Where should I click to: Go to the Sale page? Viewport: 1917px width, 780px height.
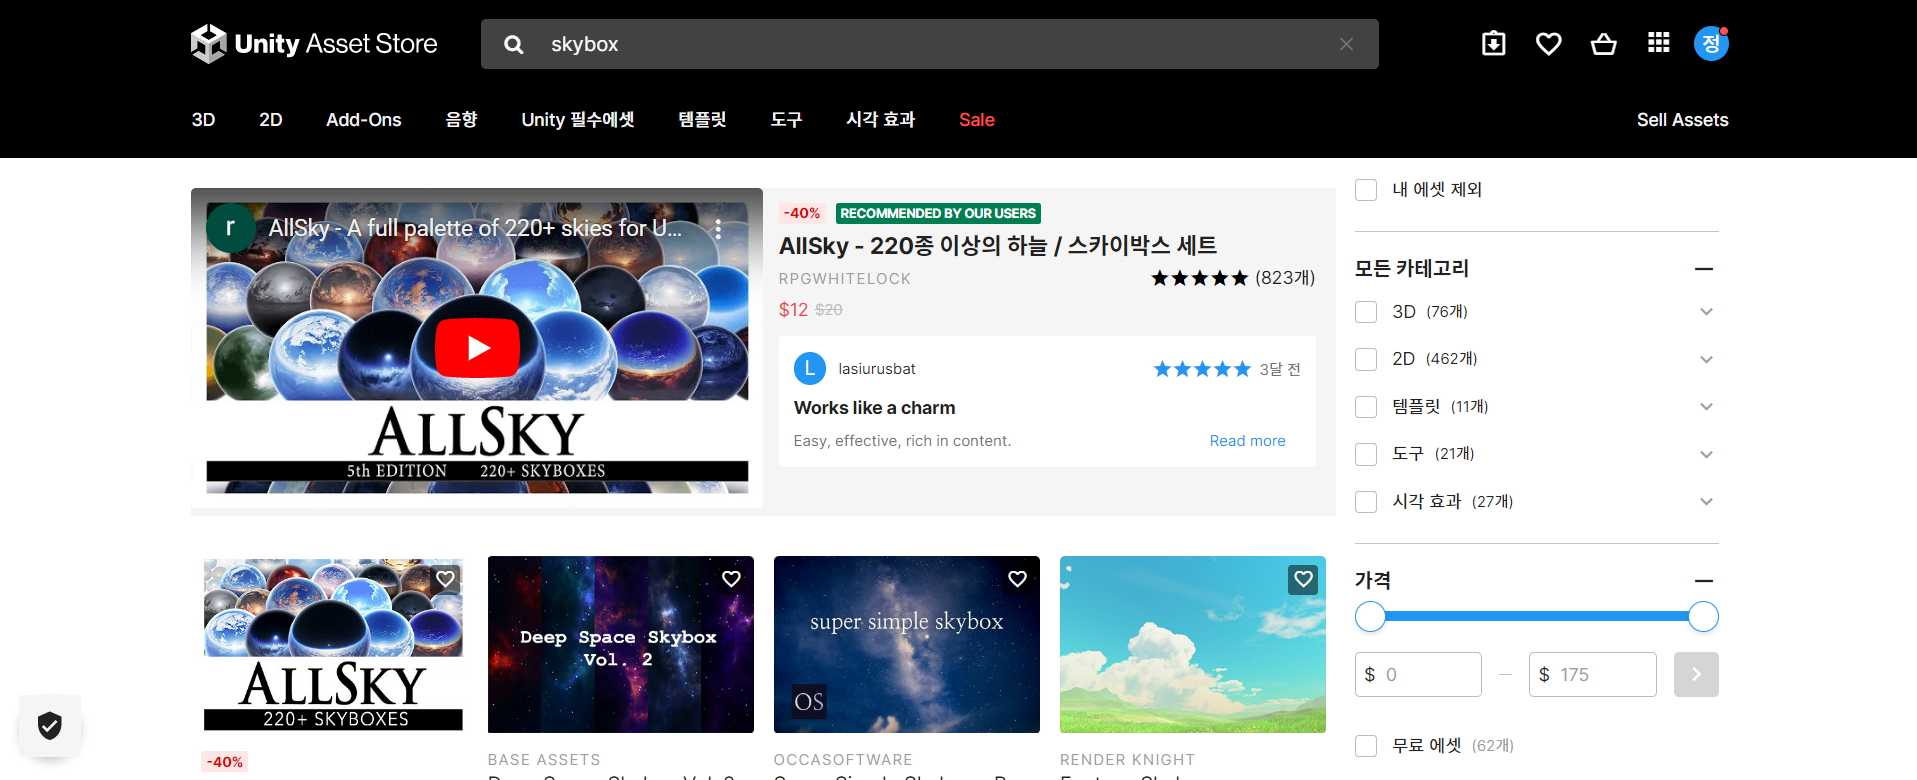(x=977, y=120)
